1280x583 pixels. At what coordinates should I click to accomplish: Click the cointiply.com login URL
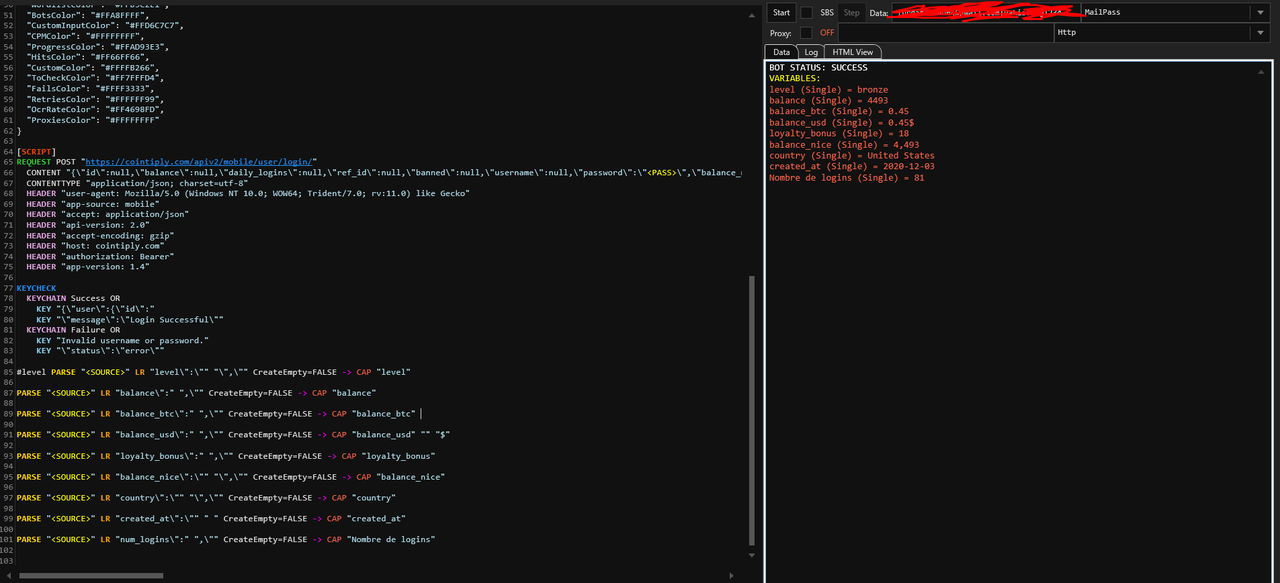pos(201,161)
